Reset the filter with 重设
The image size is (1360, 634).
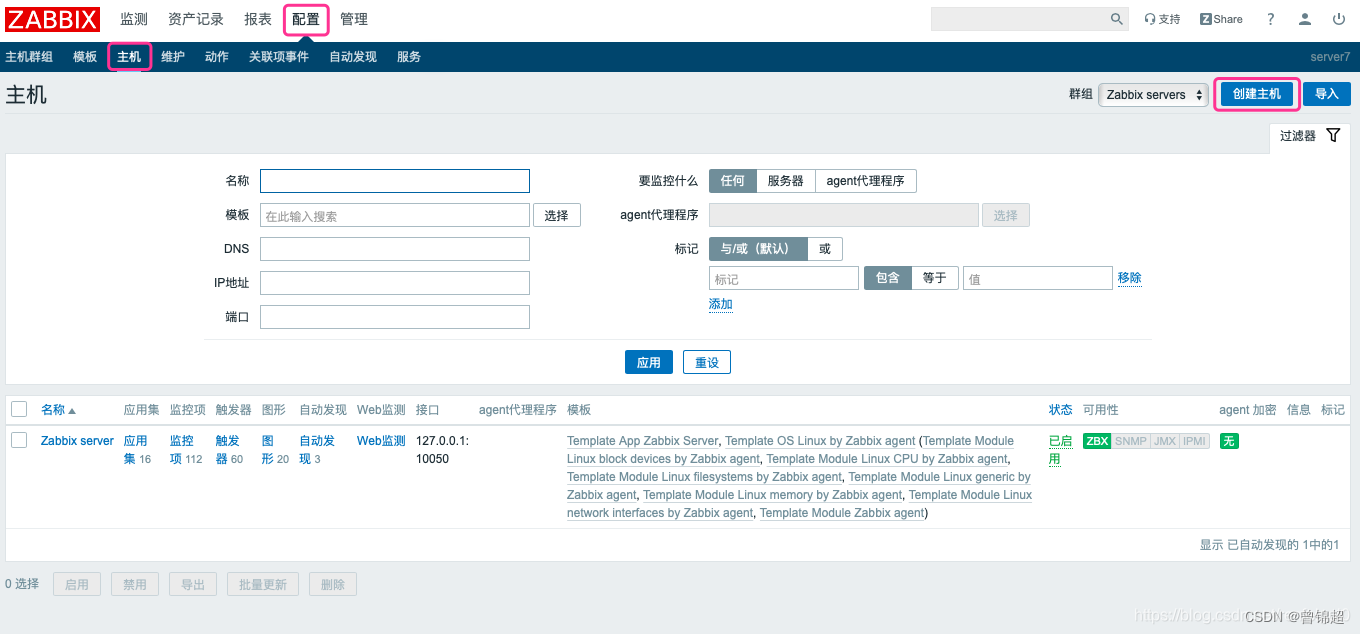pos(707,362)
